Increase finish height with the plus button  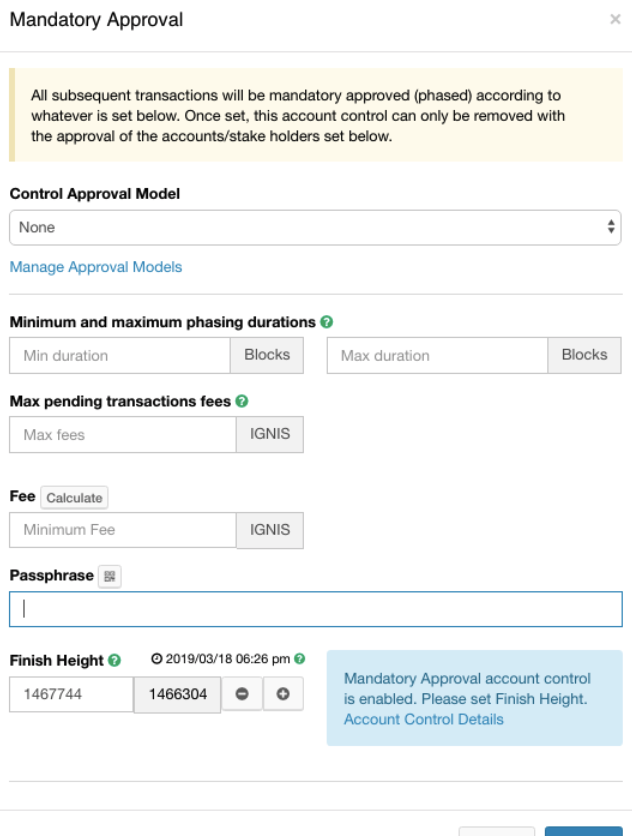(283, 694)
